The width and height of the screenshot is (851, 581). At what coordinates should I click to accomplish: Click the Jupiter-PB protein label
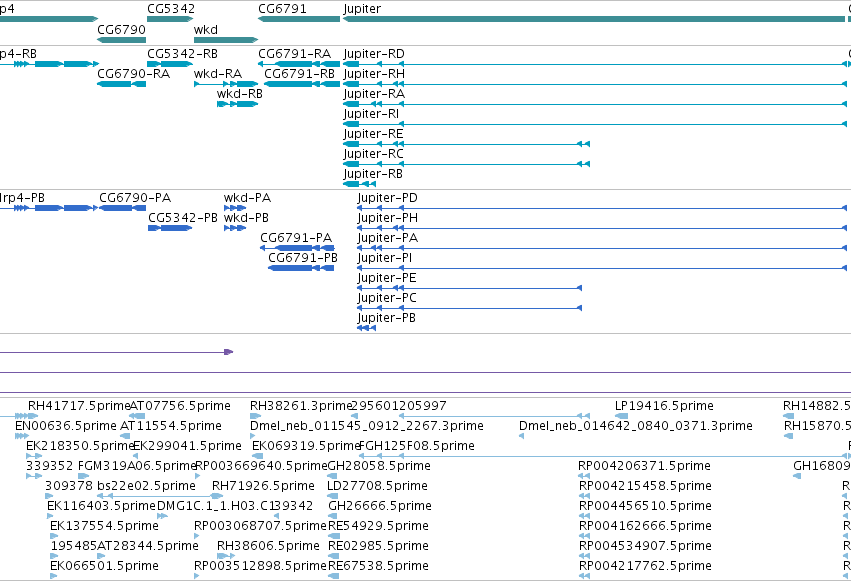386,318
